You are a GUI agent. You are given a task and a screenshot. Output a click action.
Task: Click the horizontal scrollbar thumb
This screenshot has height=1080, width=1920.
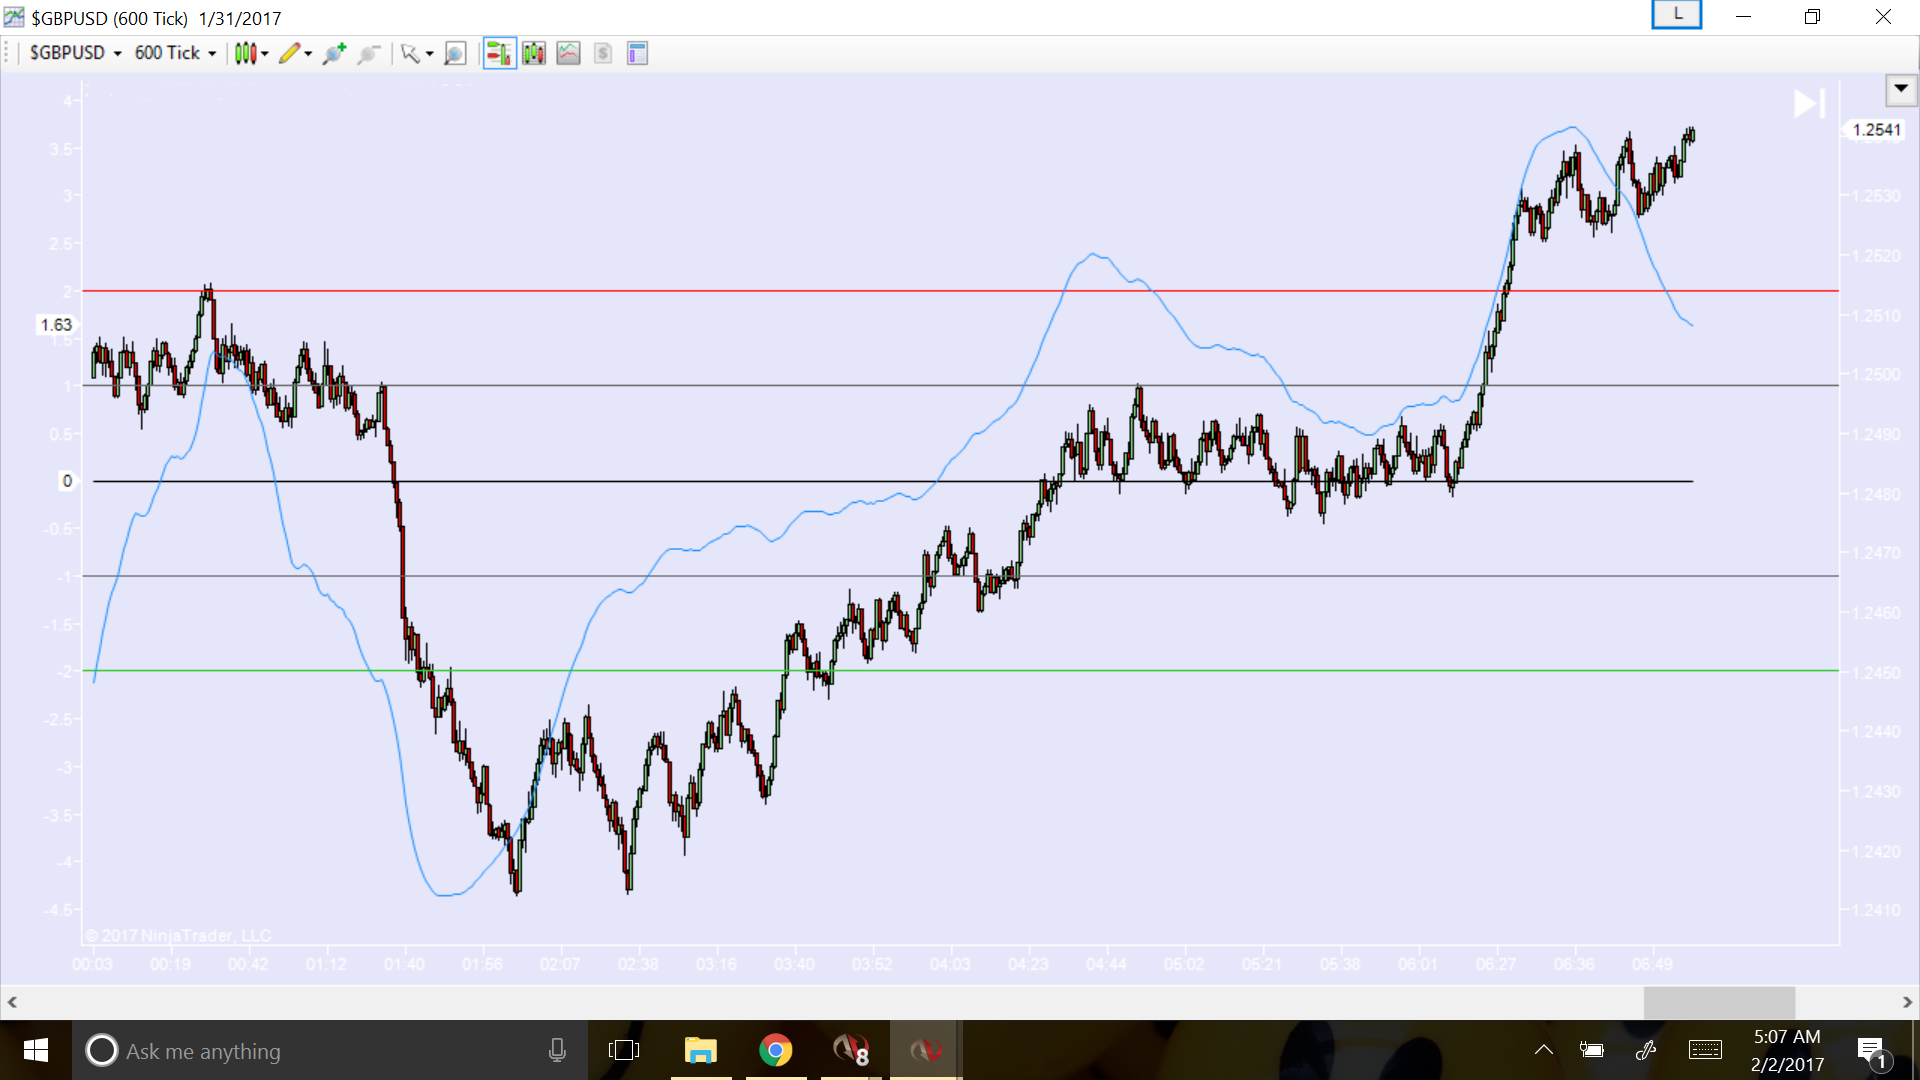coord(1718,1001)
